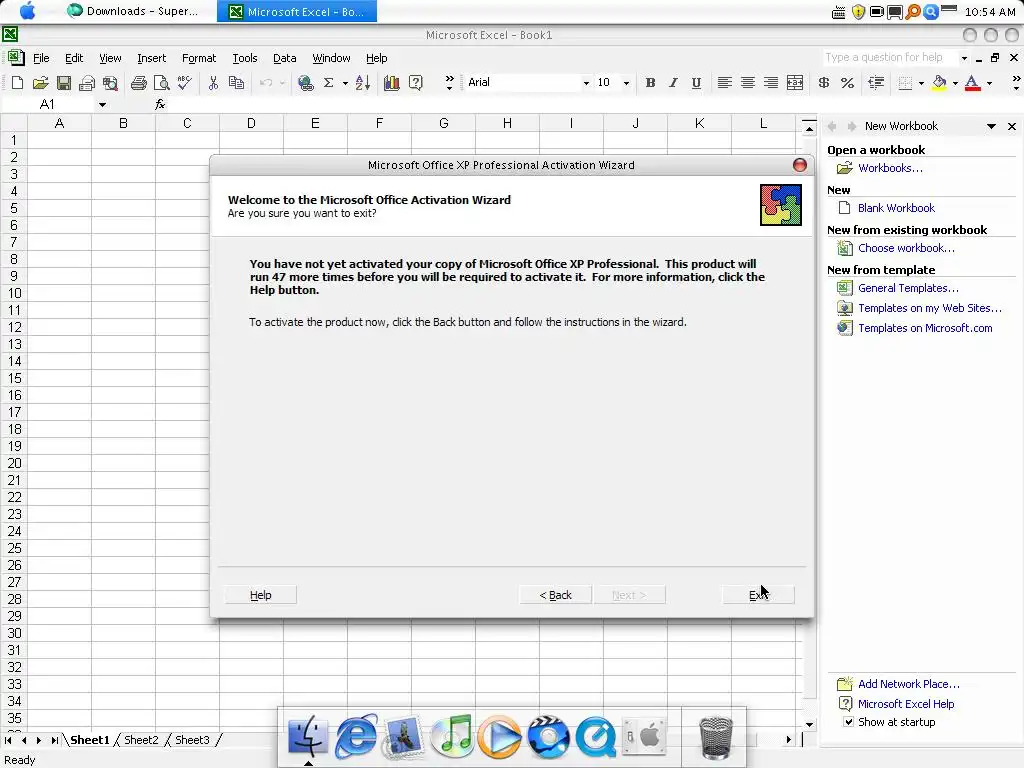Expand the font size 10 dropdown
This screenshot has height=768, width=1024.
[626, 83]
